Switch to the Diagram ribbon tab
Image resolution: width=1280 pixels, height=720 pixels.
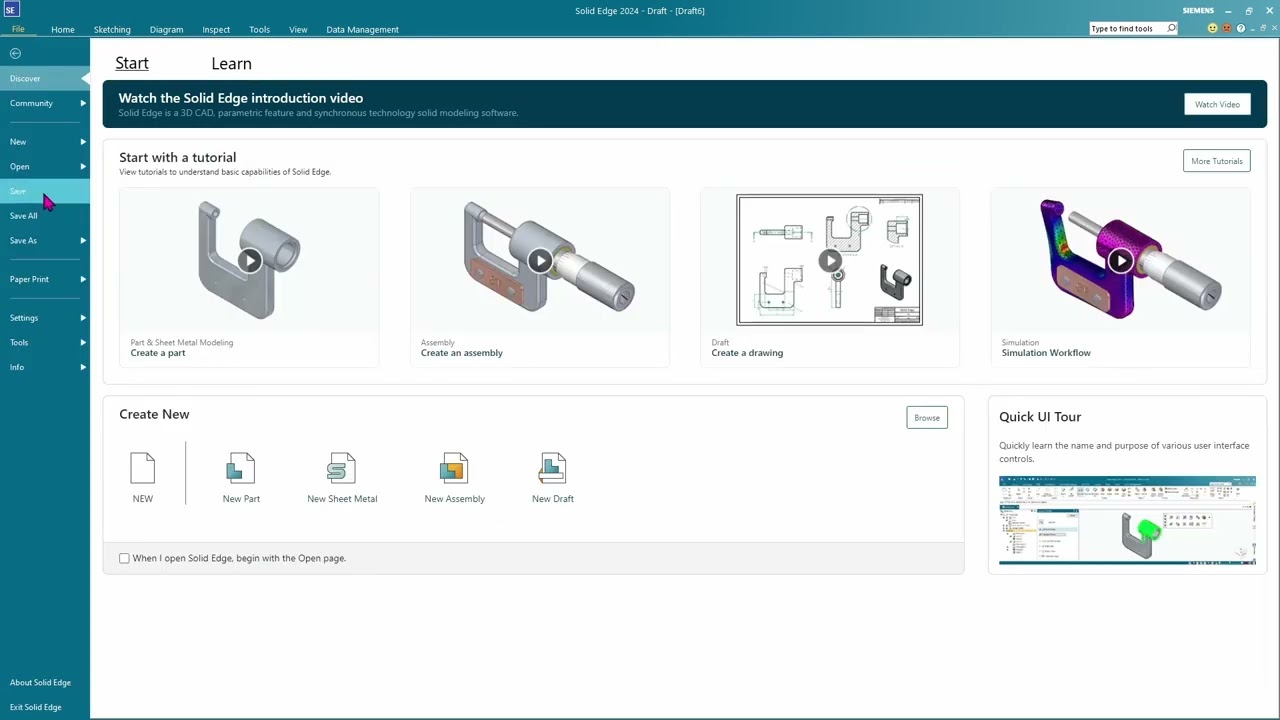(x=167, y=30)
